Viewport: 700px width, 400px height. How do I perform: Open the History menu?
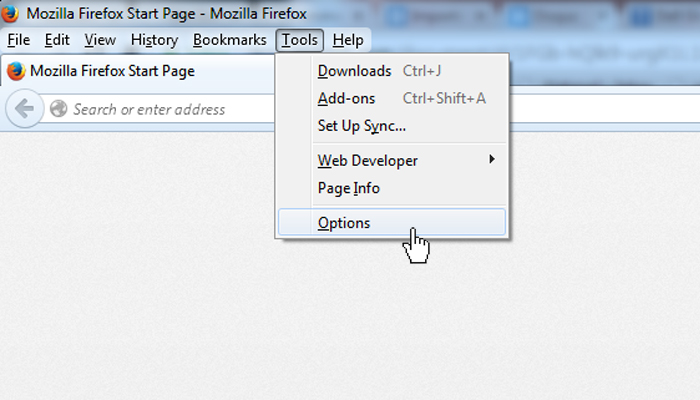(x=154, y=40)
